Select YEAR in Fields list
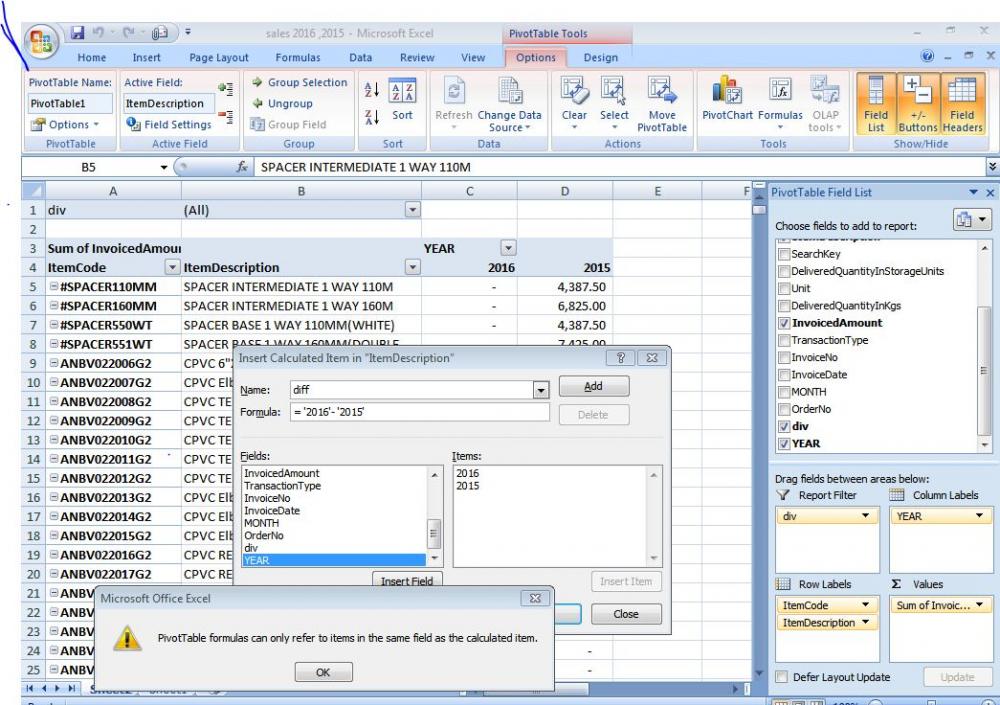The width and height of the screenshot is (1000, 705). pyautogui.click(x=334, y=560)
